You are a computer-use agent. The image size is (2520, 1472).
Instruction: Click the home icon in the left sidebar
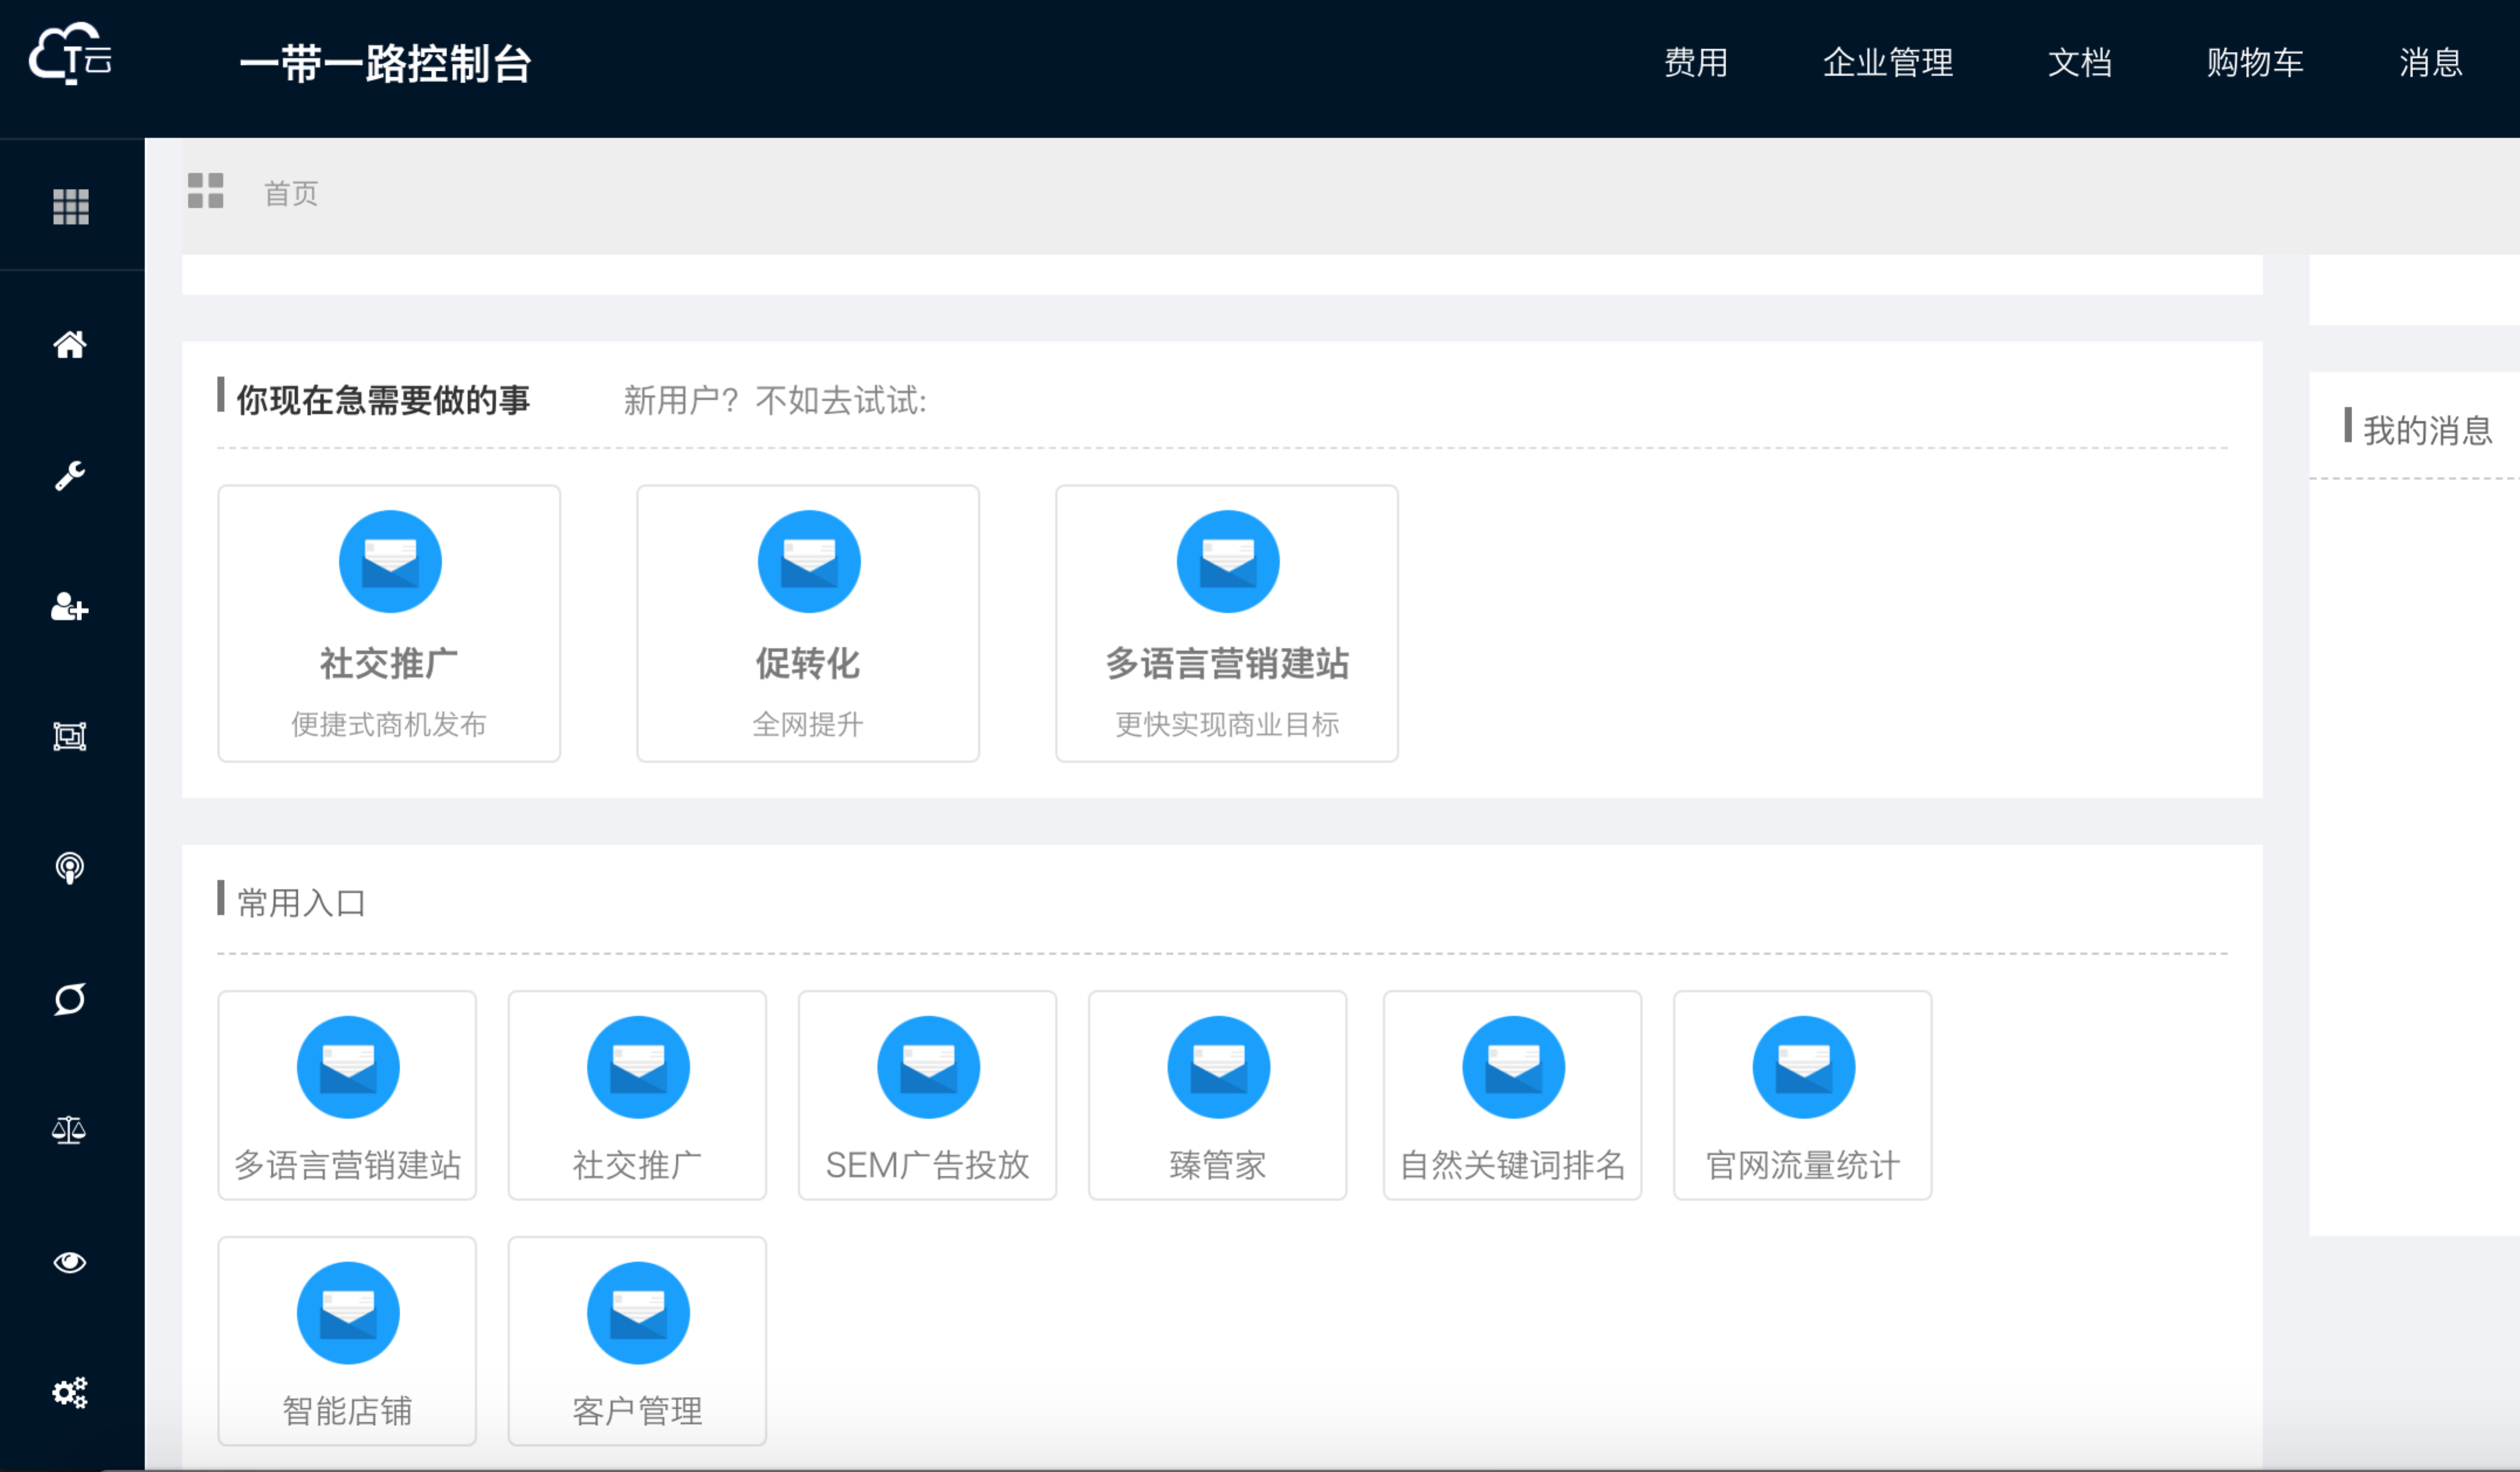point(70,345)
